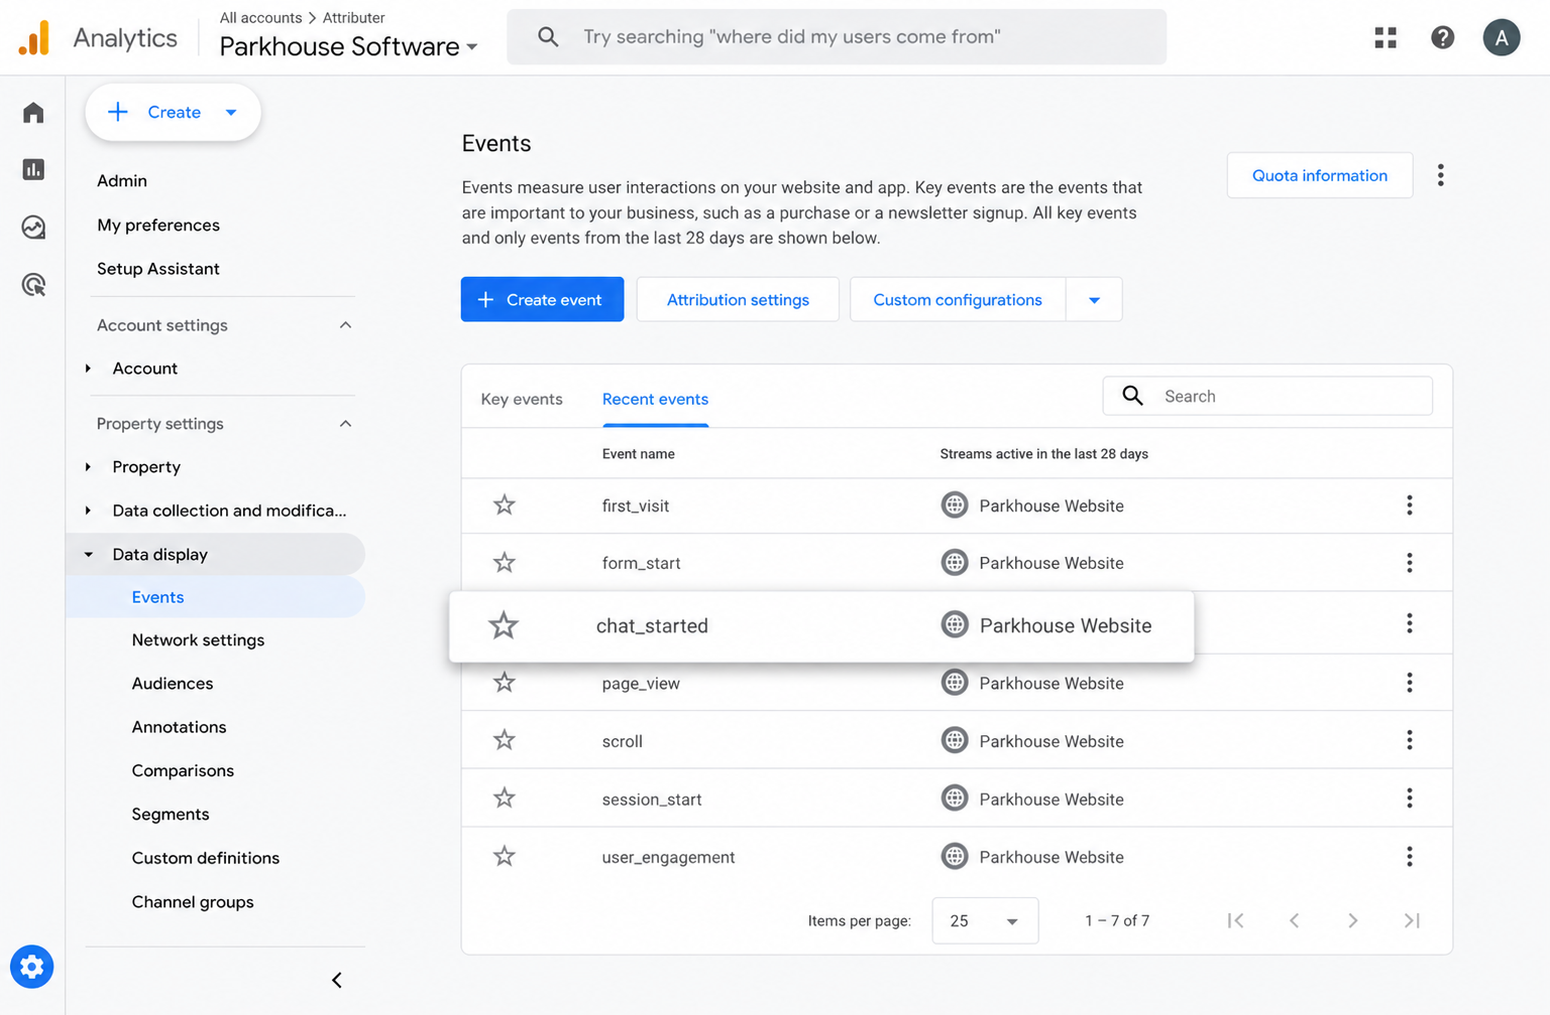Open the Create dropdown arrow
The image size is (1550, 1015).
click(231, 112)
